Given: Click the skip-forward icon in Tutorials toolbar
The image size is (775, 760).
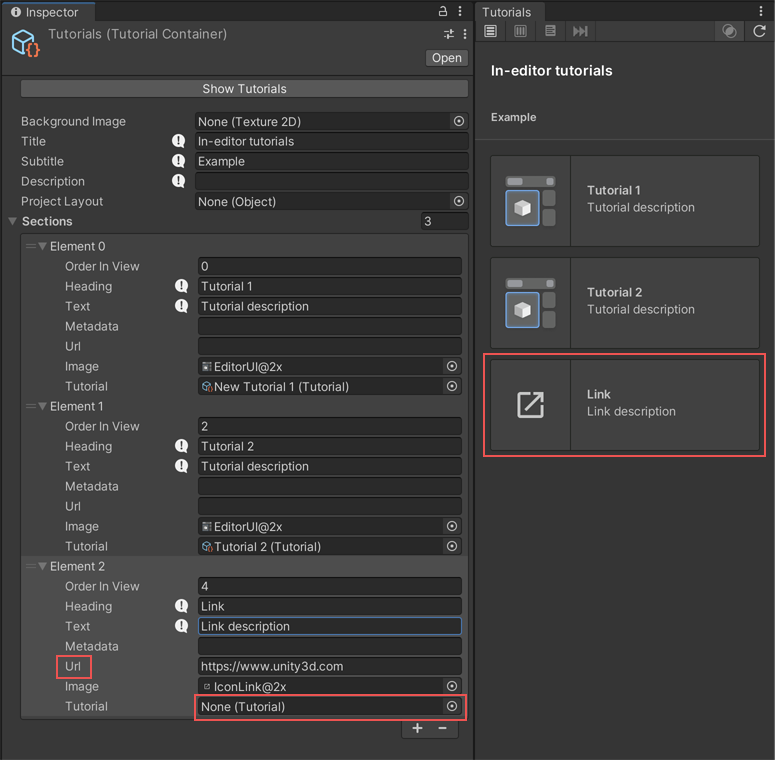Looking at the screenshot, I should (x=580, y=31).
